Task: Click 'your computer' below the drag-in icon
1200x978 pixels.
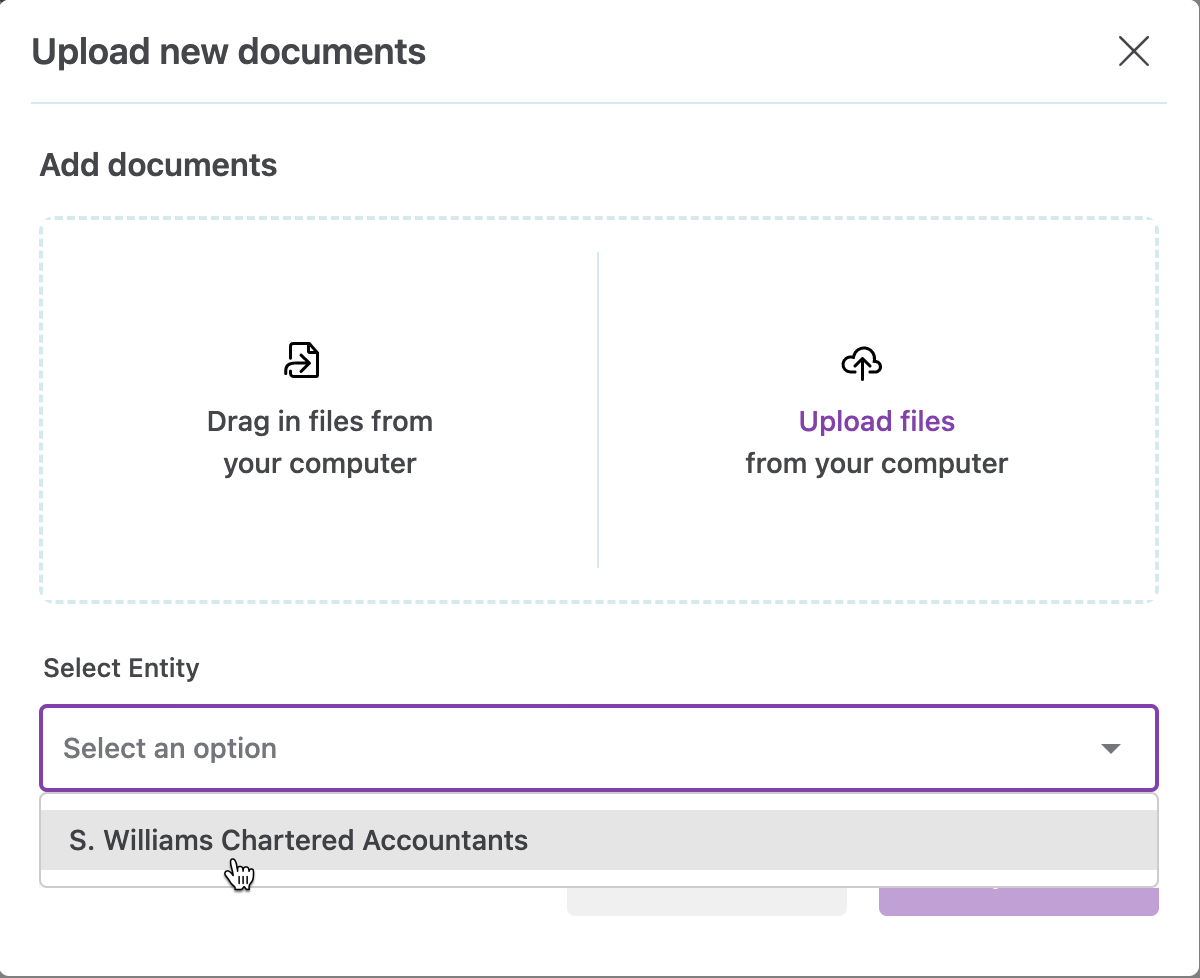Action: 319,464
